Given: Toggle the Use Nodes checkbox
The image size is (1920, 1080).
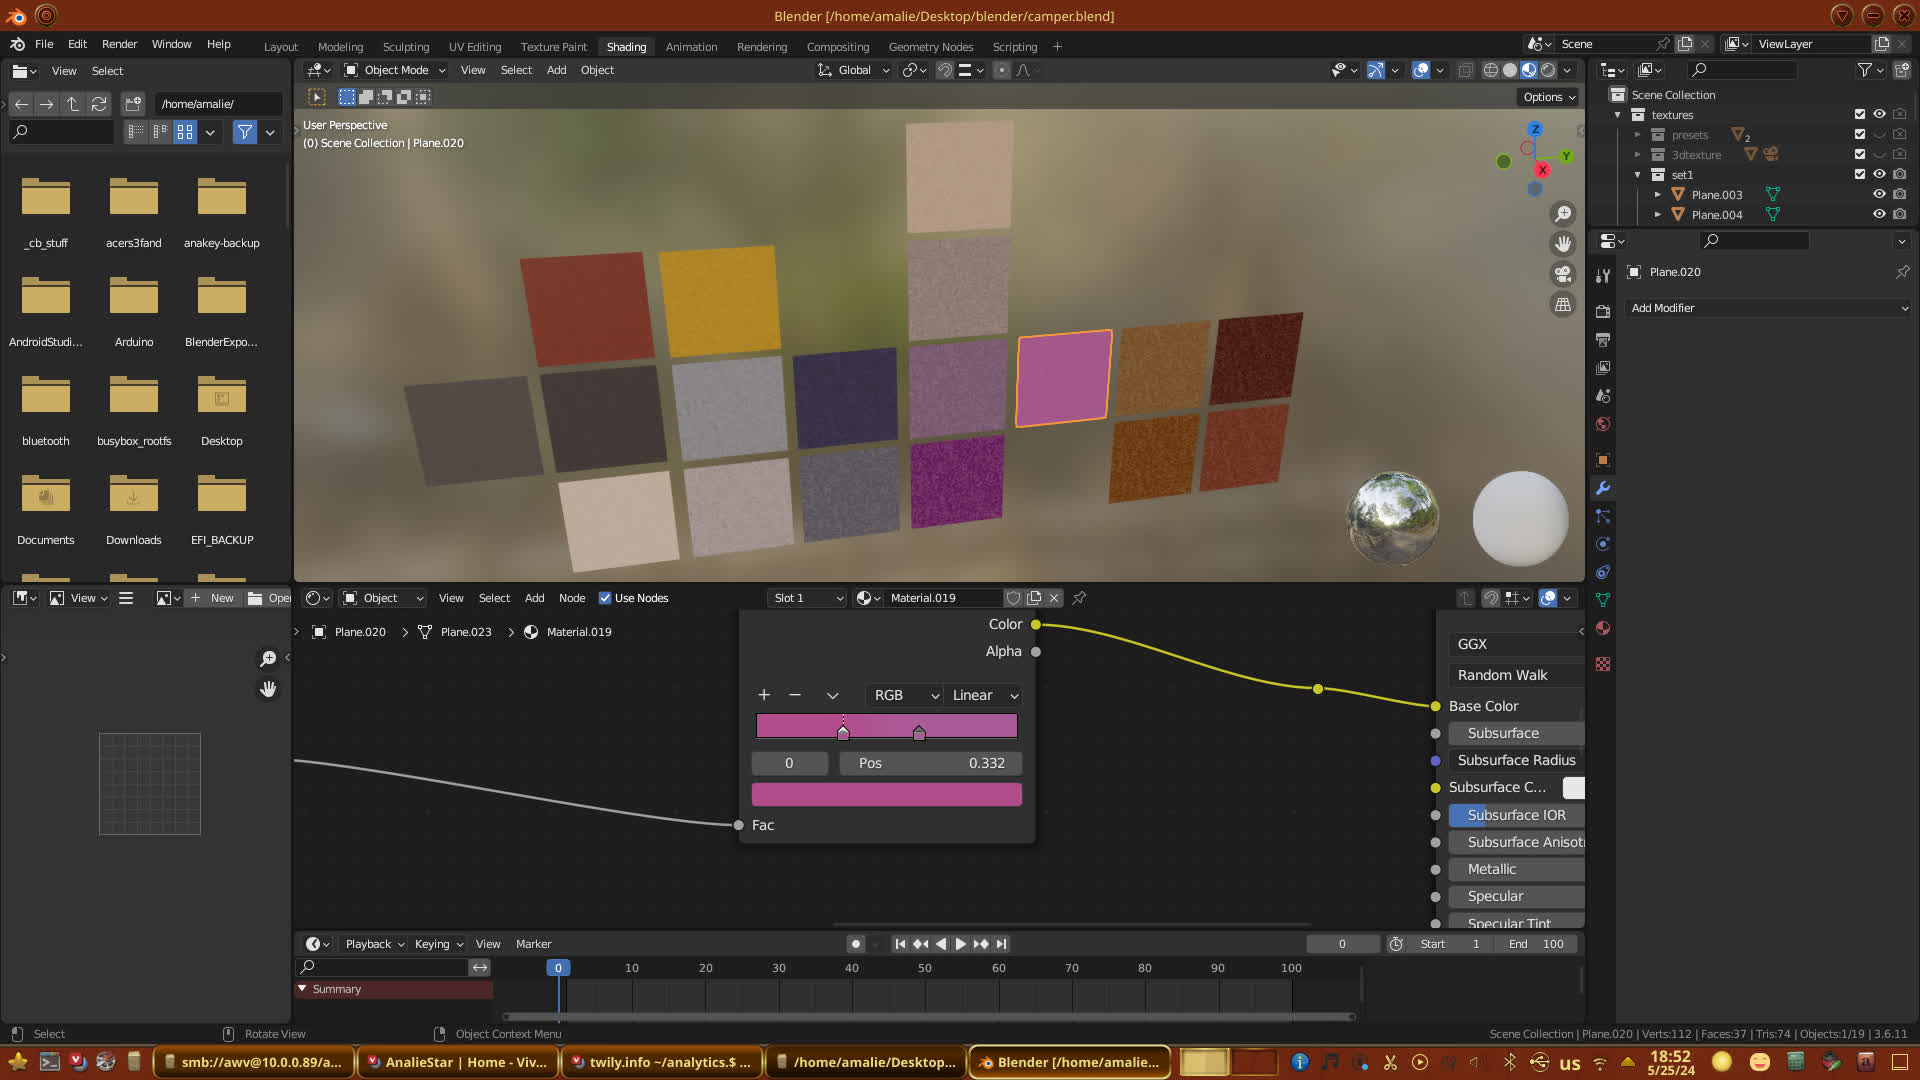Looking at the screenshot, I should tap(605, 598).
